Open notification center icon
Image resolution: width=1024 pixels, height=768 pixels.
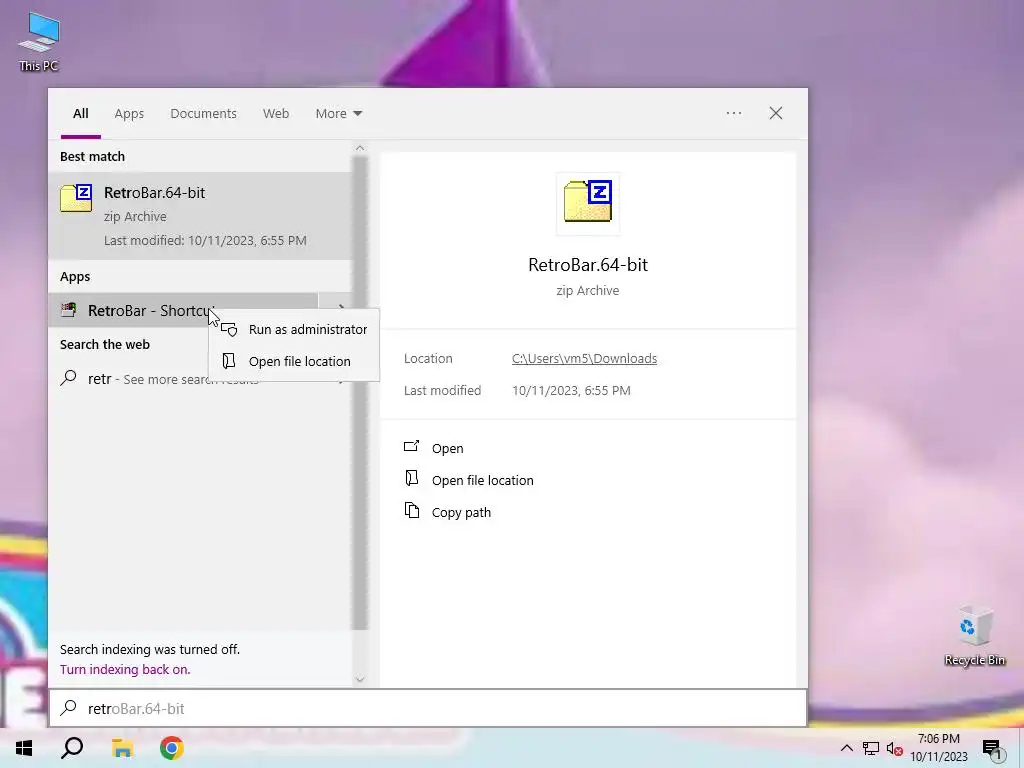(993, 749)
